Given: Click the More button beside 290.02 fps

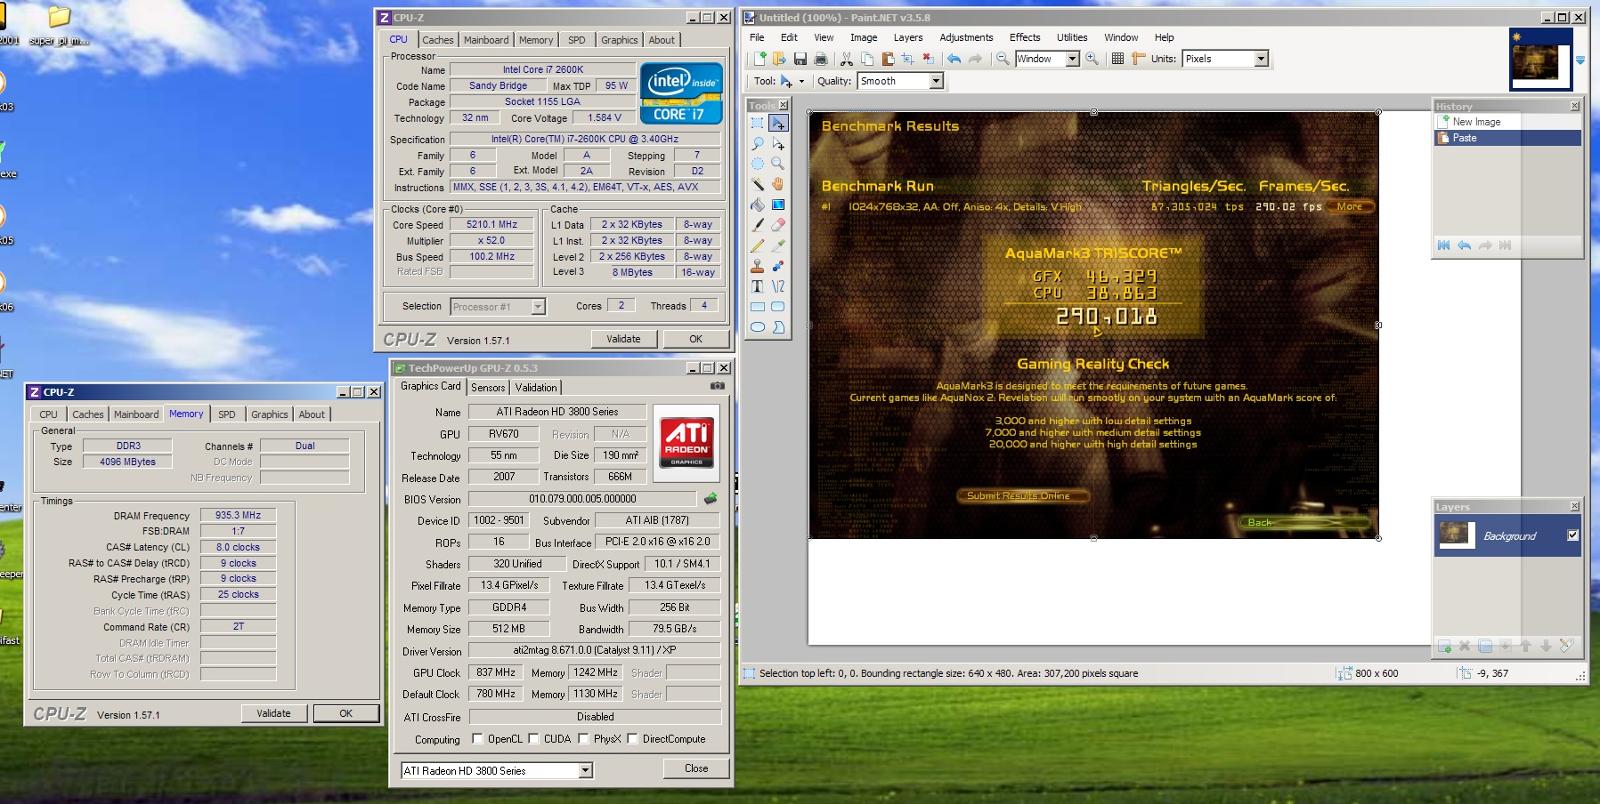Looking at the screenshot, I should (x=1349, y=206).
